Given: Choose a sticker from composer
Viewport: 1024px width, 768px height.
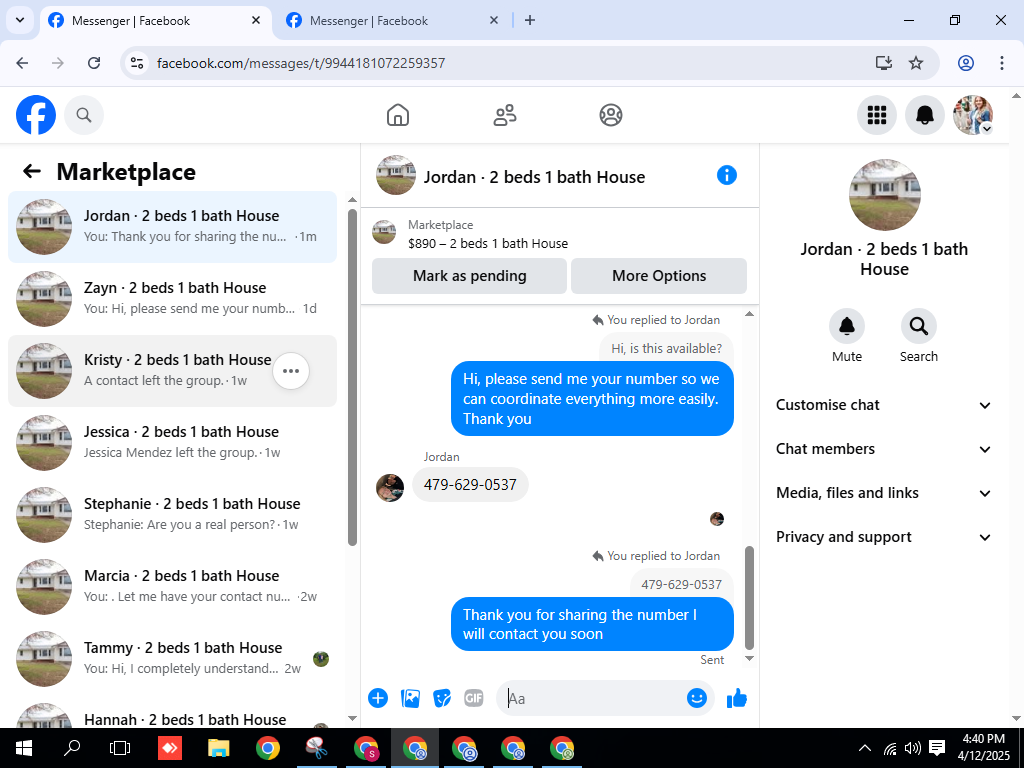Looking at the screenshot, I should click(442, 698).
